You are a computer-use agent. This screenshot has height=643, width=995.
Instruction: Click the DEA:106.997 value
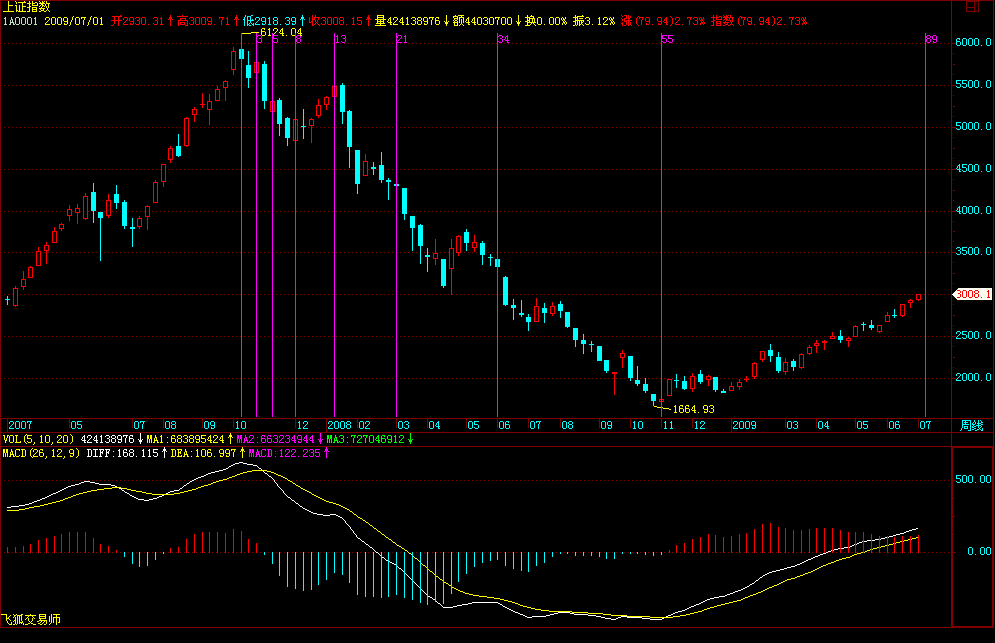[203, 453]
